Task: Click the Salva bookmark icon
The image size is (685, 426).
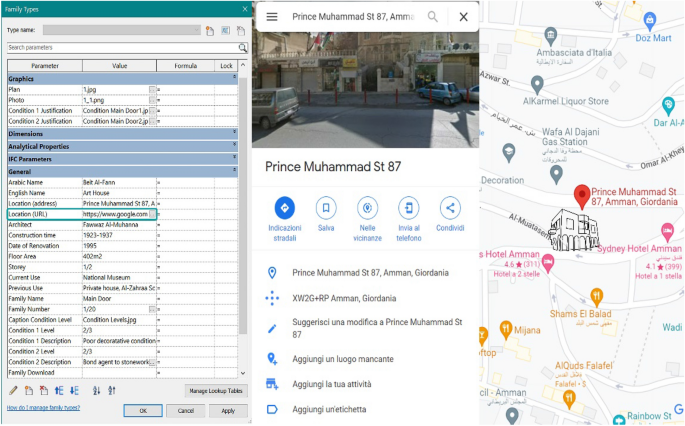Action: point(326,208)
